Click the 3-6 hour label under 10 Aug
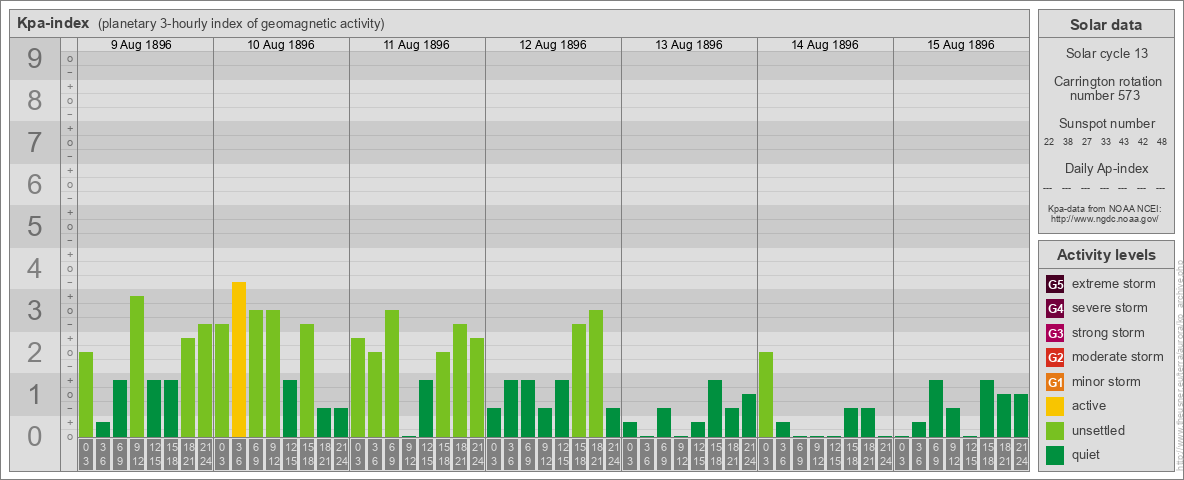1184x480 pixels. pos(239,455)
